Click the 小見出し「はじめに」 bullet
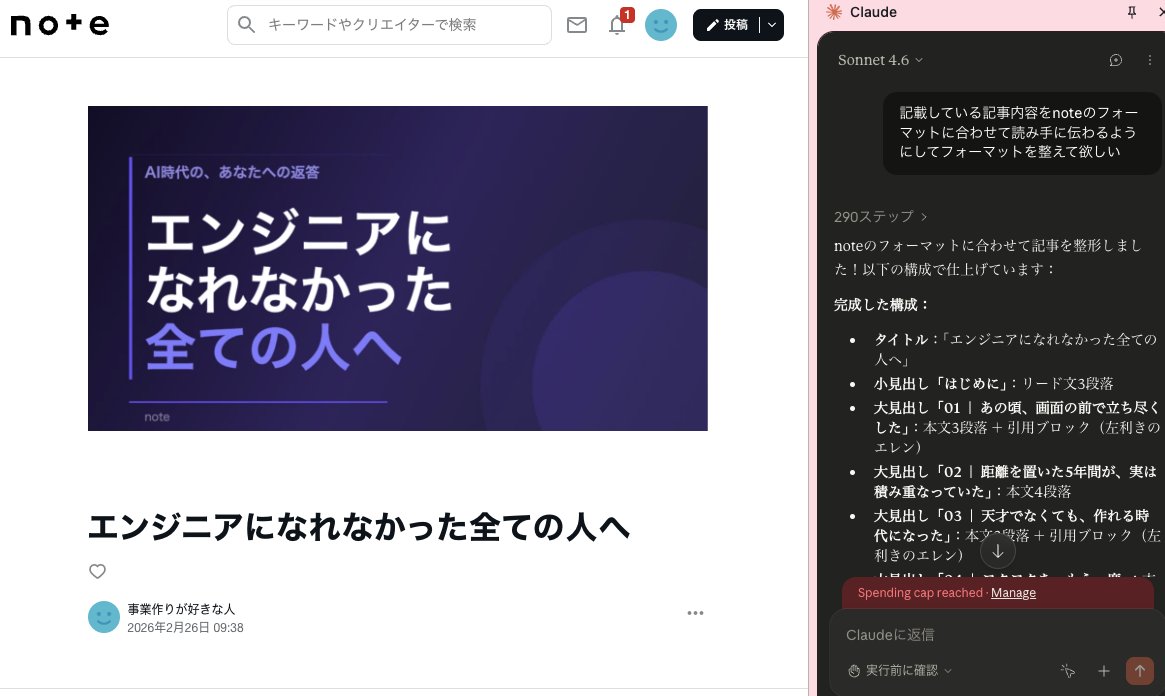The width and height of the screenshot is (1165, 696). [x=993, y=384]
